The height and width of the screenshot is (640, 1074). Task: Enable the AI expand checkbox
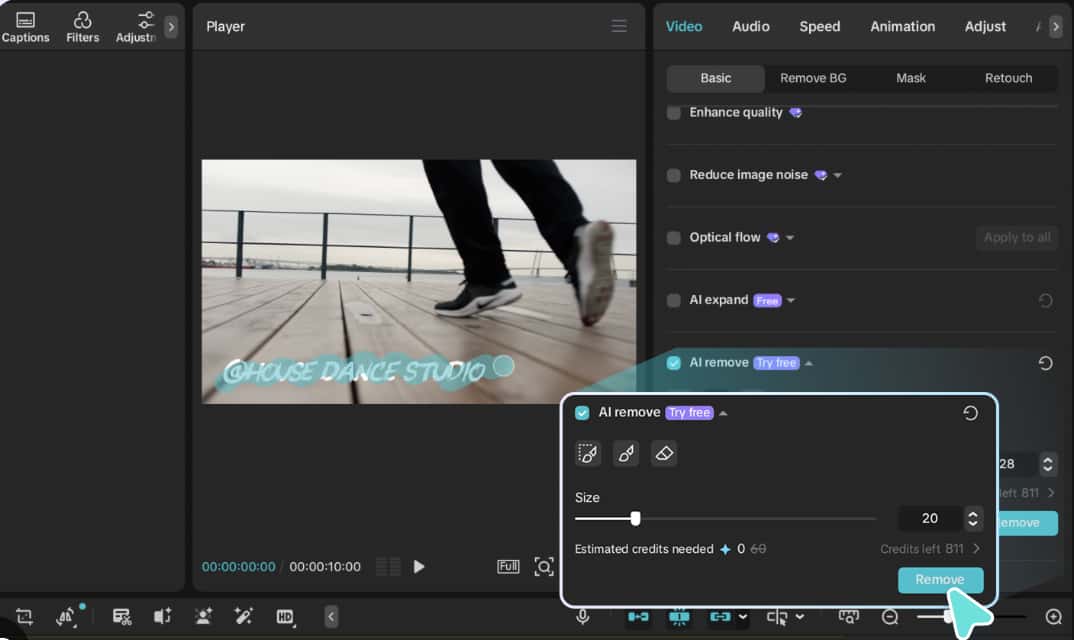pos(673,300)
